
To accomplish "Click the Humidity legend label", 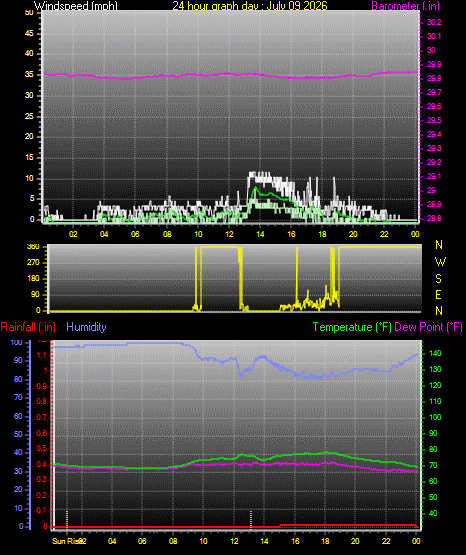I will (x=86, y=327).
